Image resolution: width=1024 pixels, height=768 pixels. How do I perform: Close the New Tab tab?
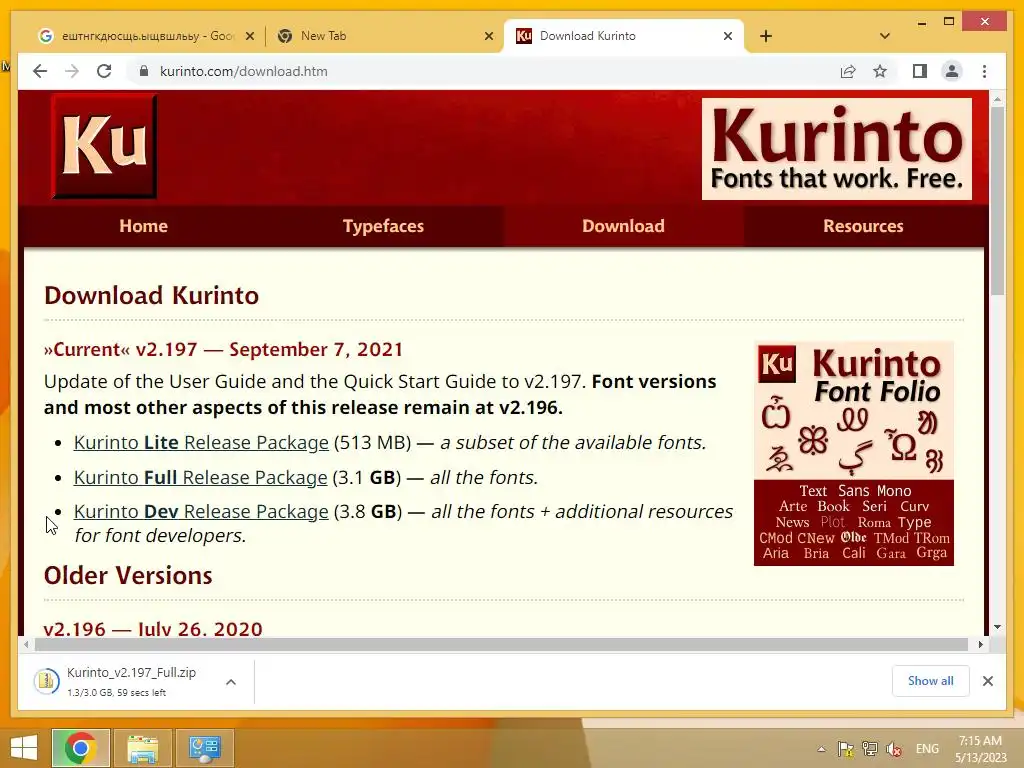[488, 36]
